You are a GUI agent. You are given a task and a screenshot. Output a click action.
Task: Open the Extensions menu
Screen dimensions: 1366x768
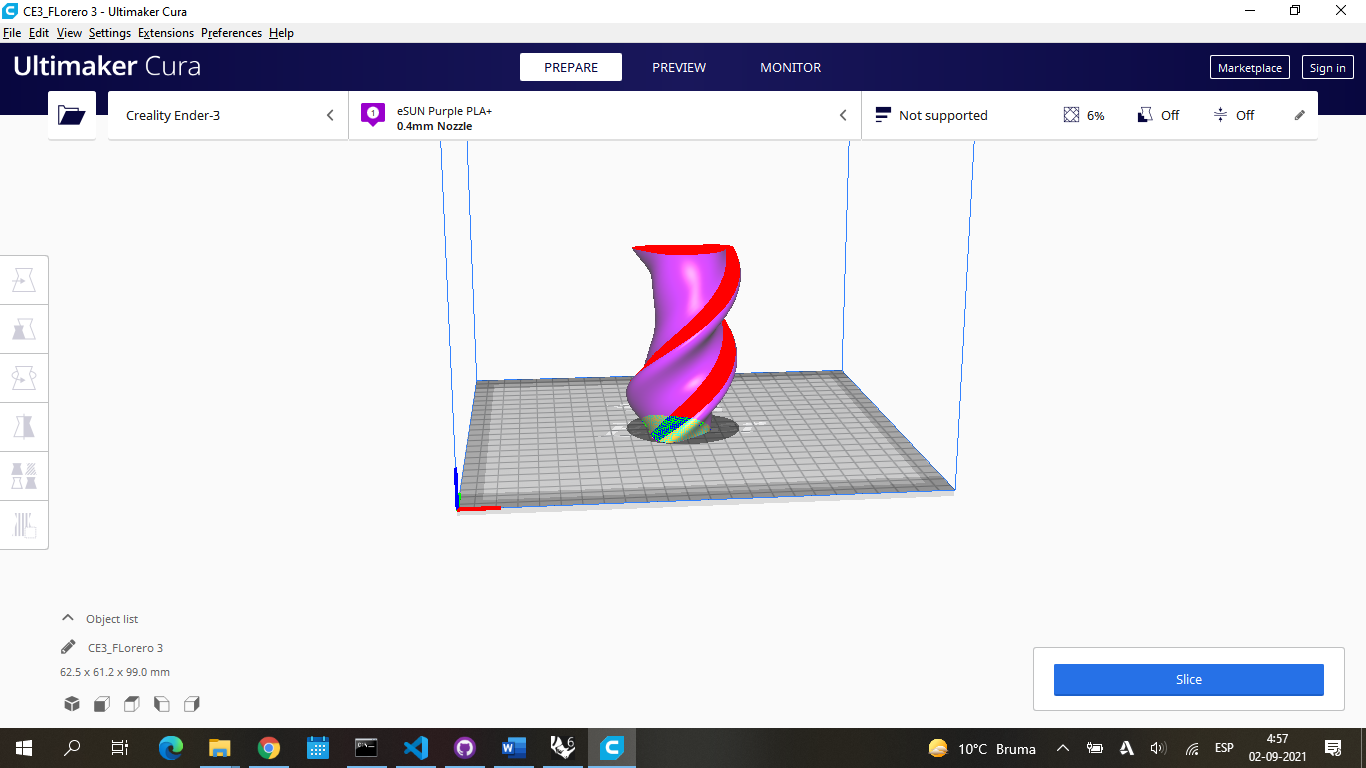pyautogui.click(x=166, y=32)
